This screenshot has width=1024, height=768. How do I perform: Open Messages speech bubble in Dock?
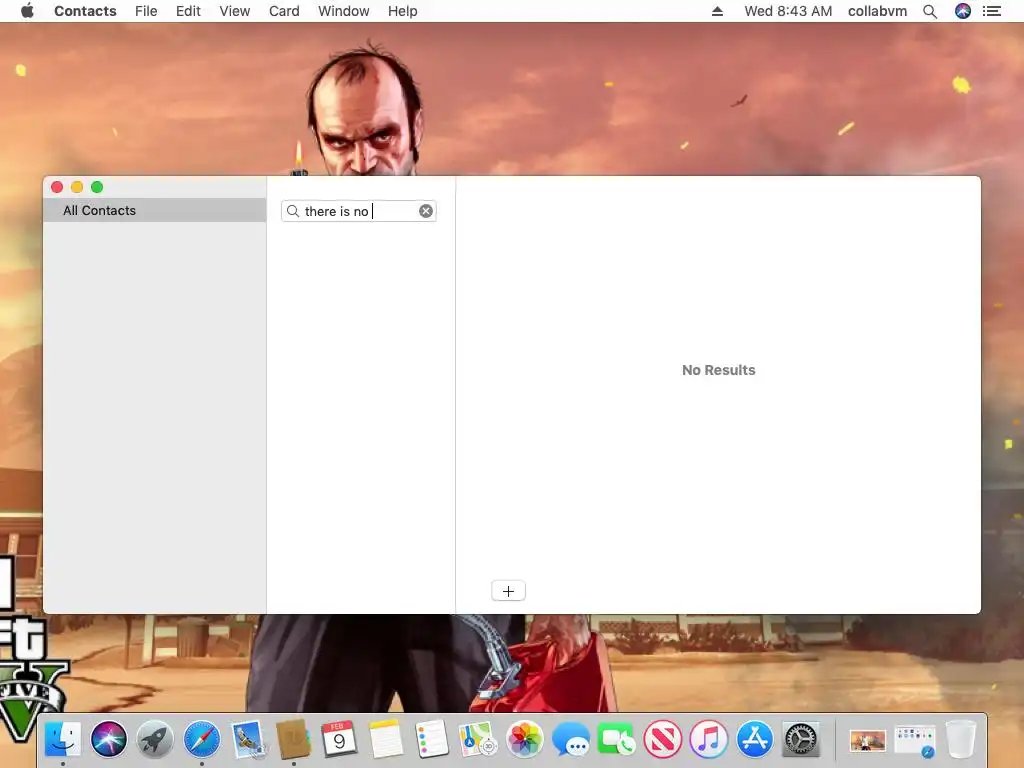tap(570, 739)
